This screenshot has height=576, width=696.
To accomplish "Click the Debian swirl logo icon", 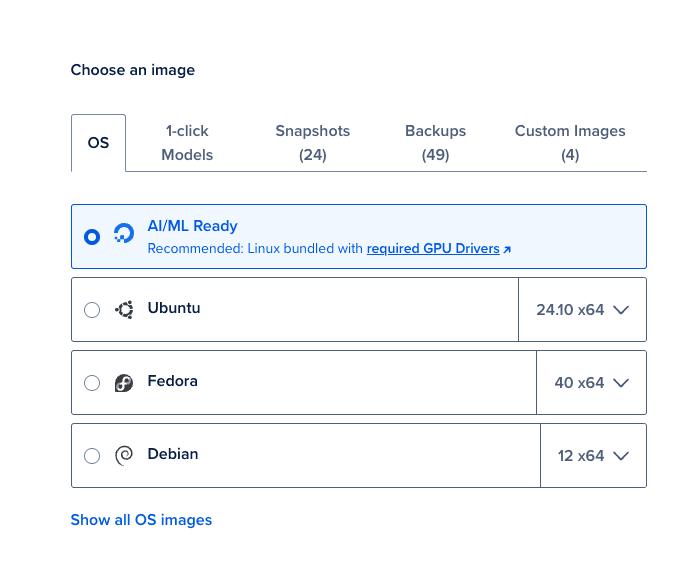I will 124,455.
